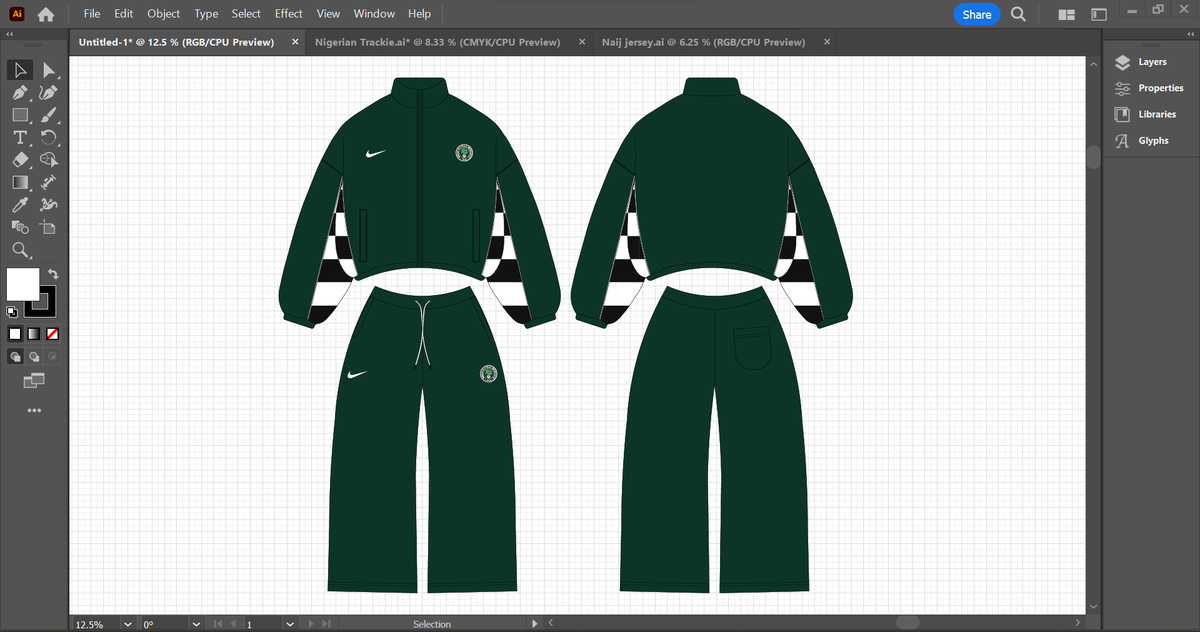This screenshot has height=632, width=1200.
Task: Select the Rotate tool
Action: (x=49, y=137)
